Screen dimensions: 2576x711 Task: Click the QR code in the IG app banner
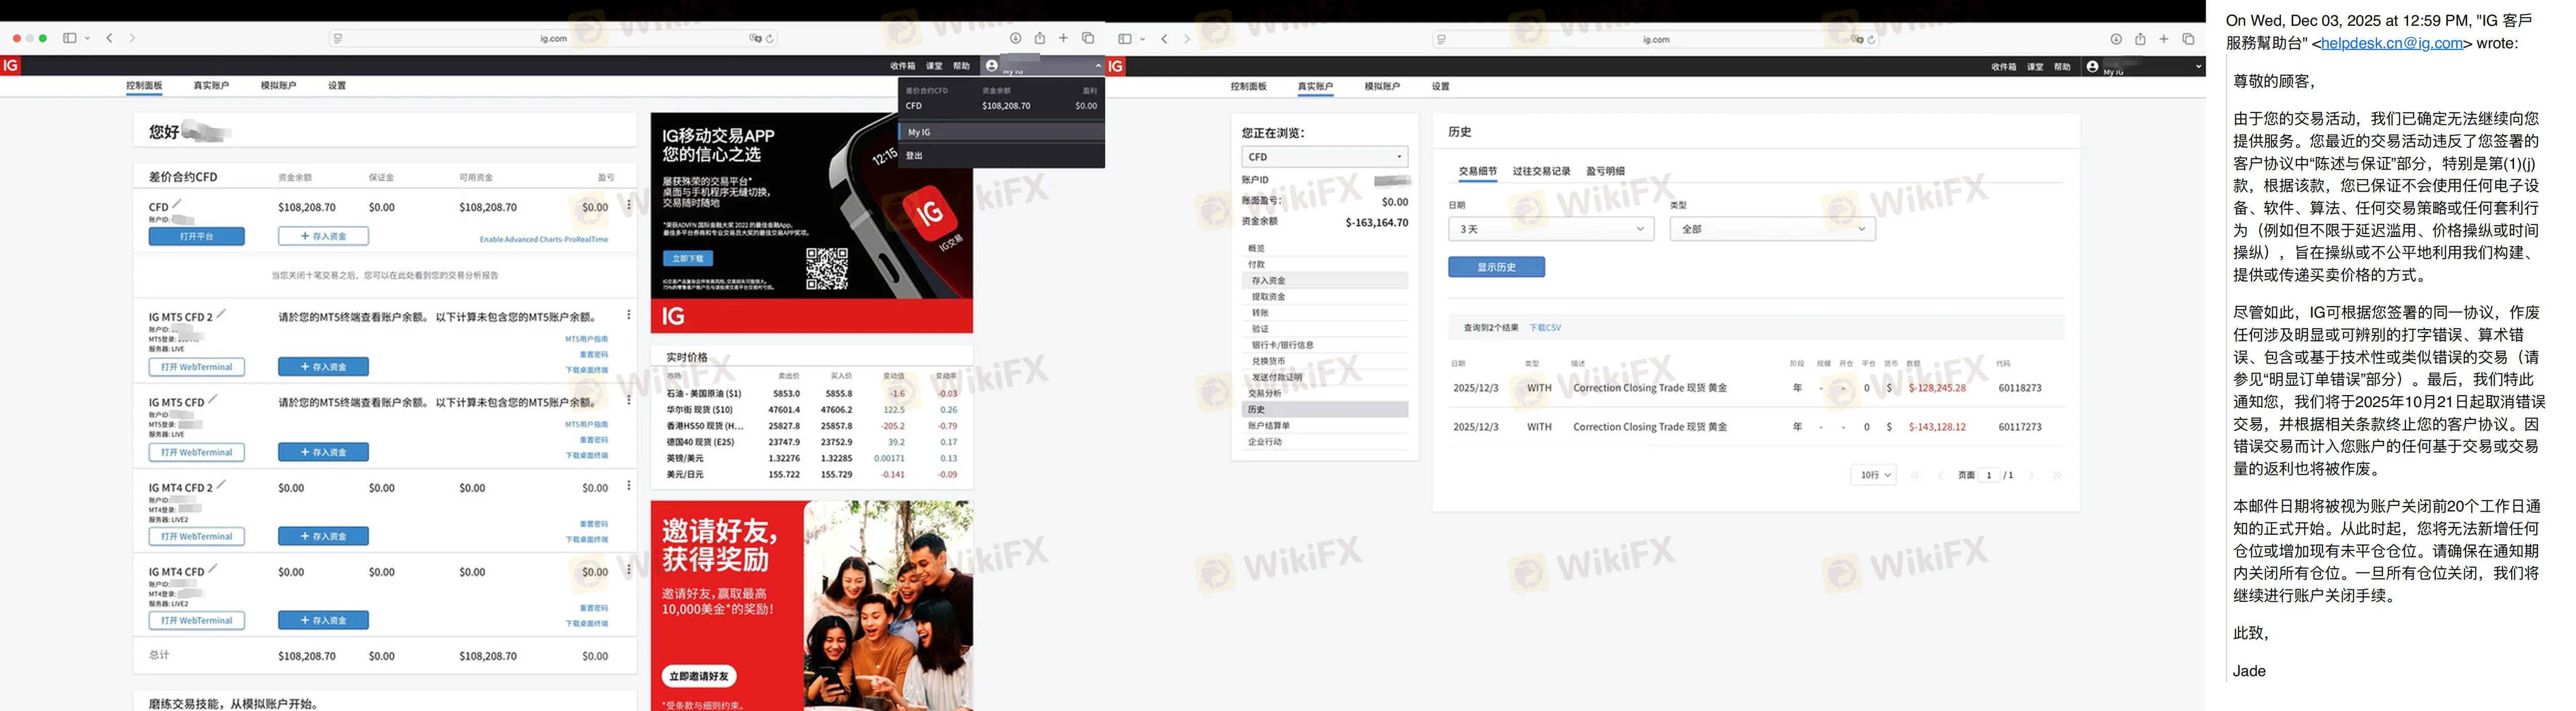(x=827, y=269)
